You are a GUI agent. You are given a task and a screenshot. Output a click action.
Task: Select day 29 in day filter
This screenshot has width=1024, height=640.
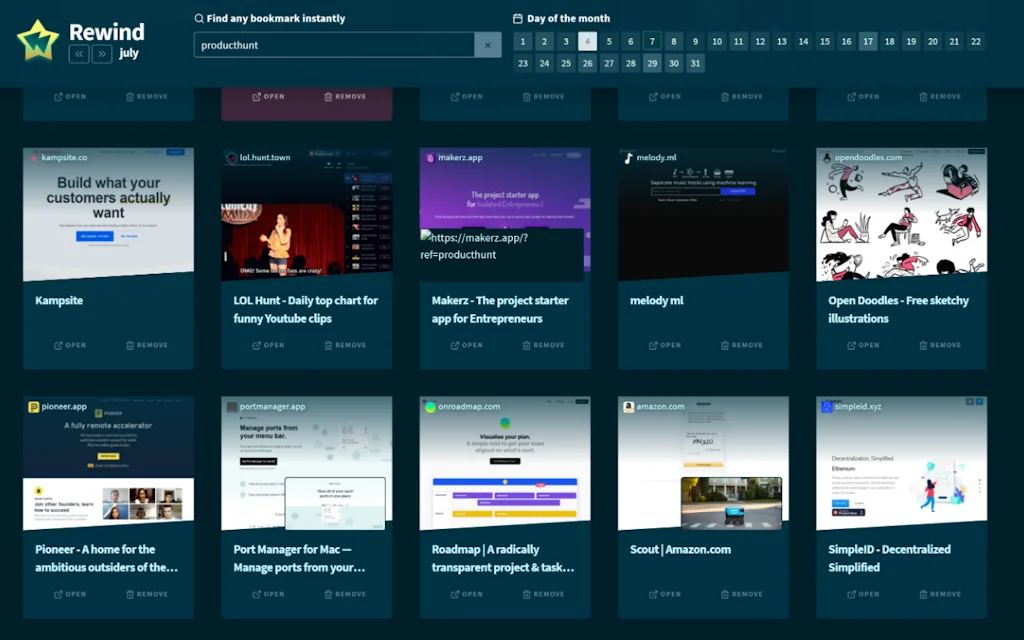652,63
